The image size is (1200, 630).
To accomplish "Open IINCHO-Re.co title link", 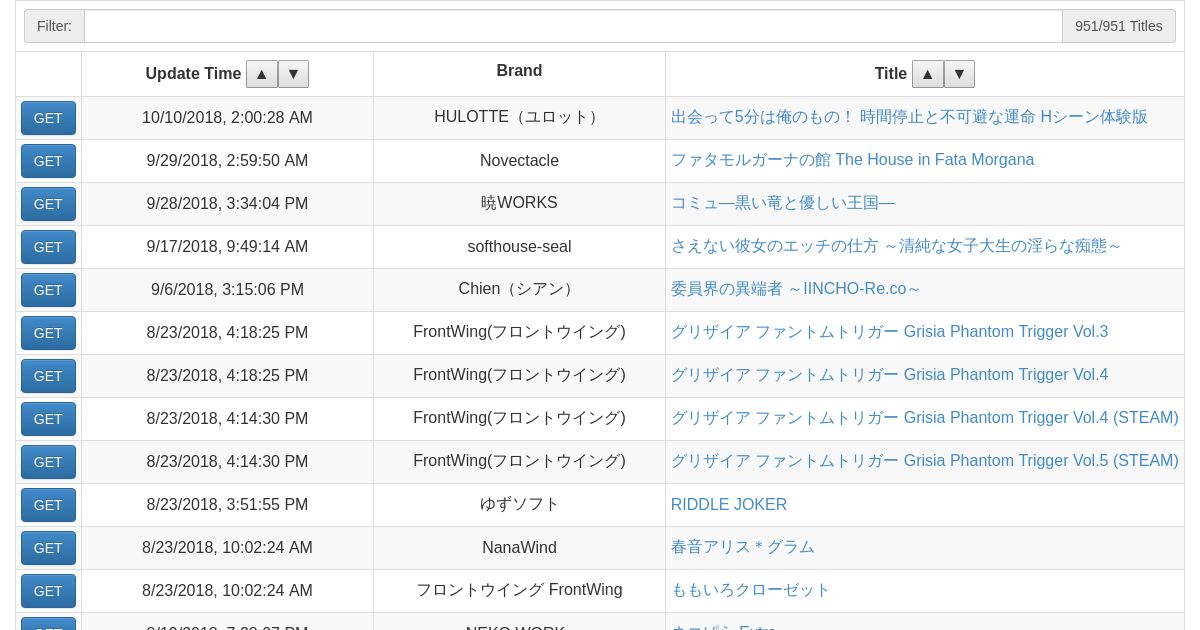I will pos(795,289).
